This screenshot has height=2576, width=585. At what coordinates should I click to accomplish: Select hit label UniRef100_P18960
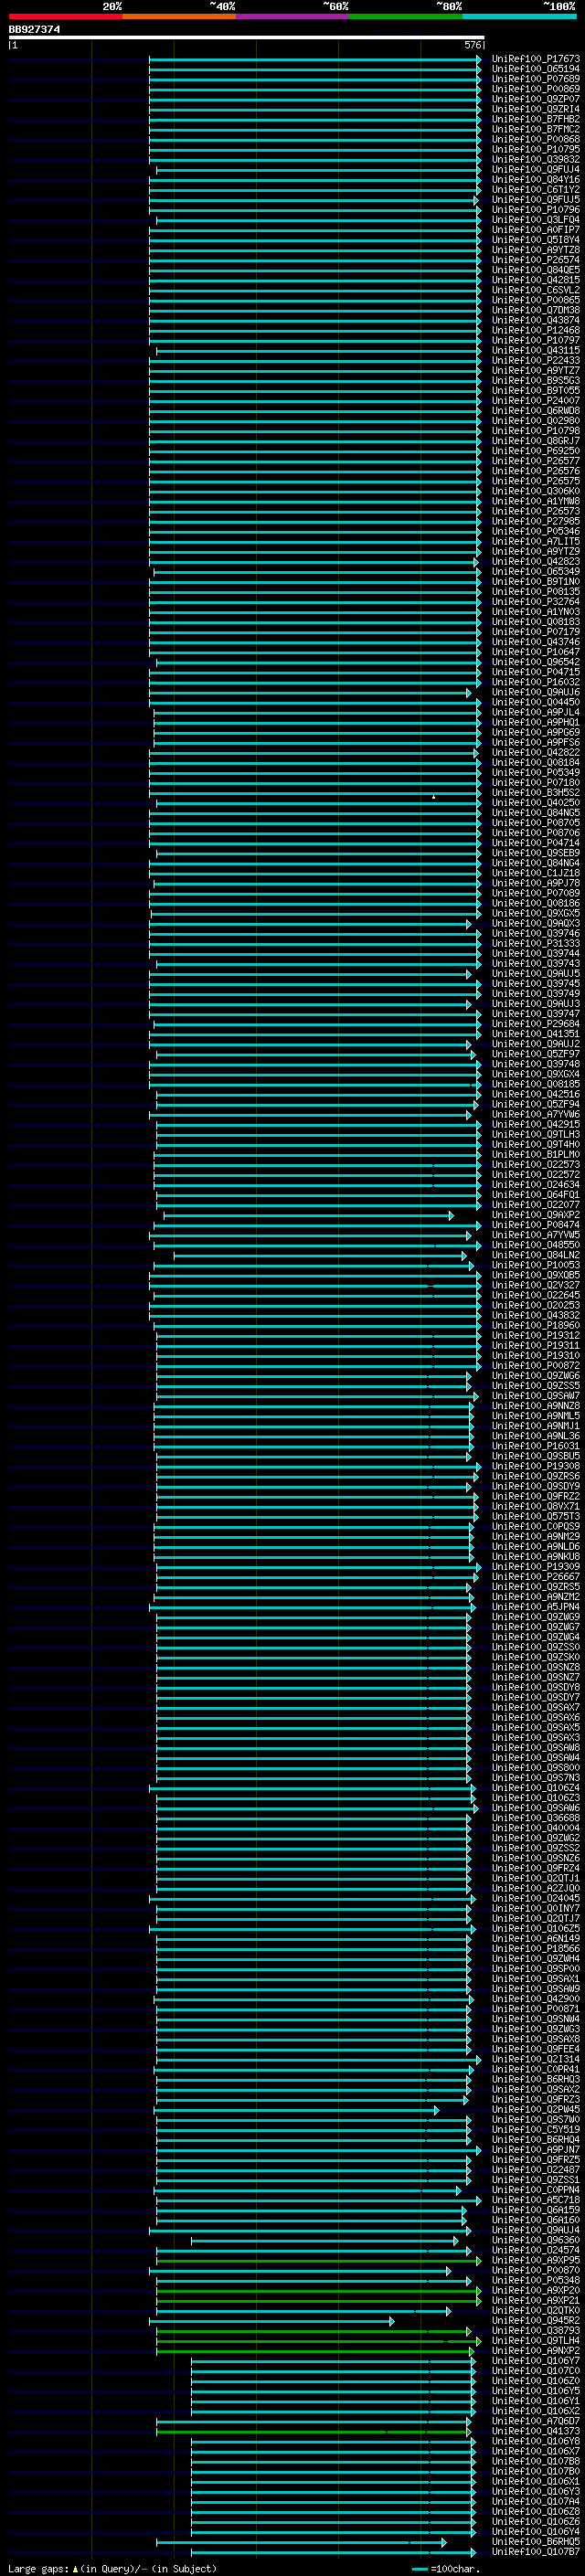[x=536, y=1326]
